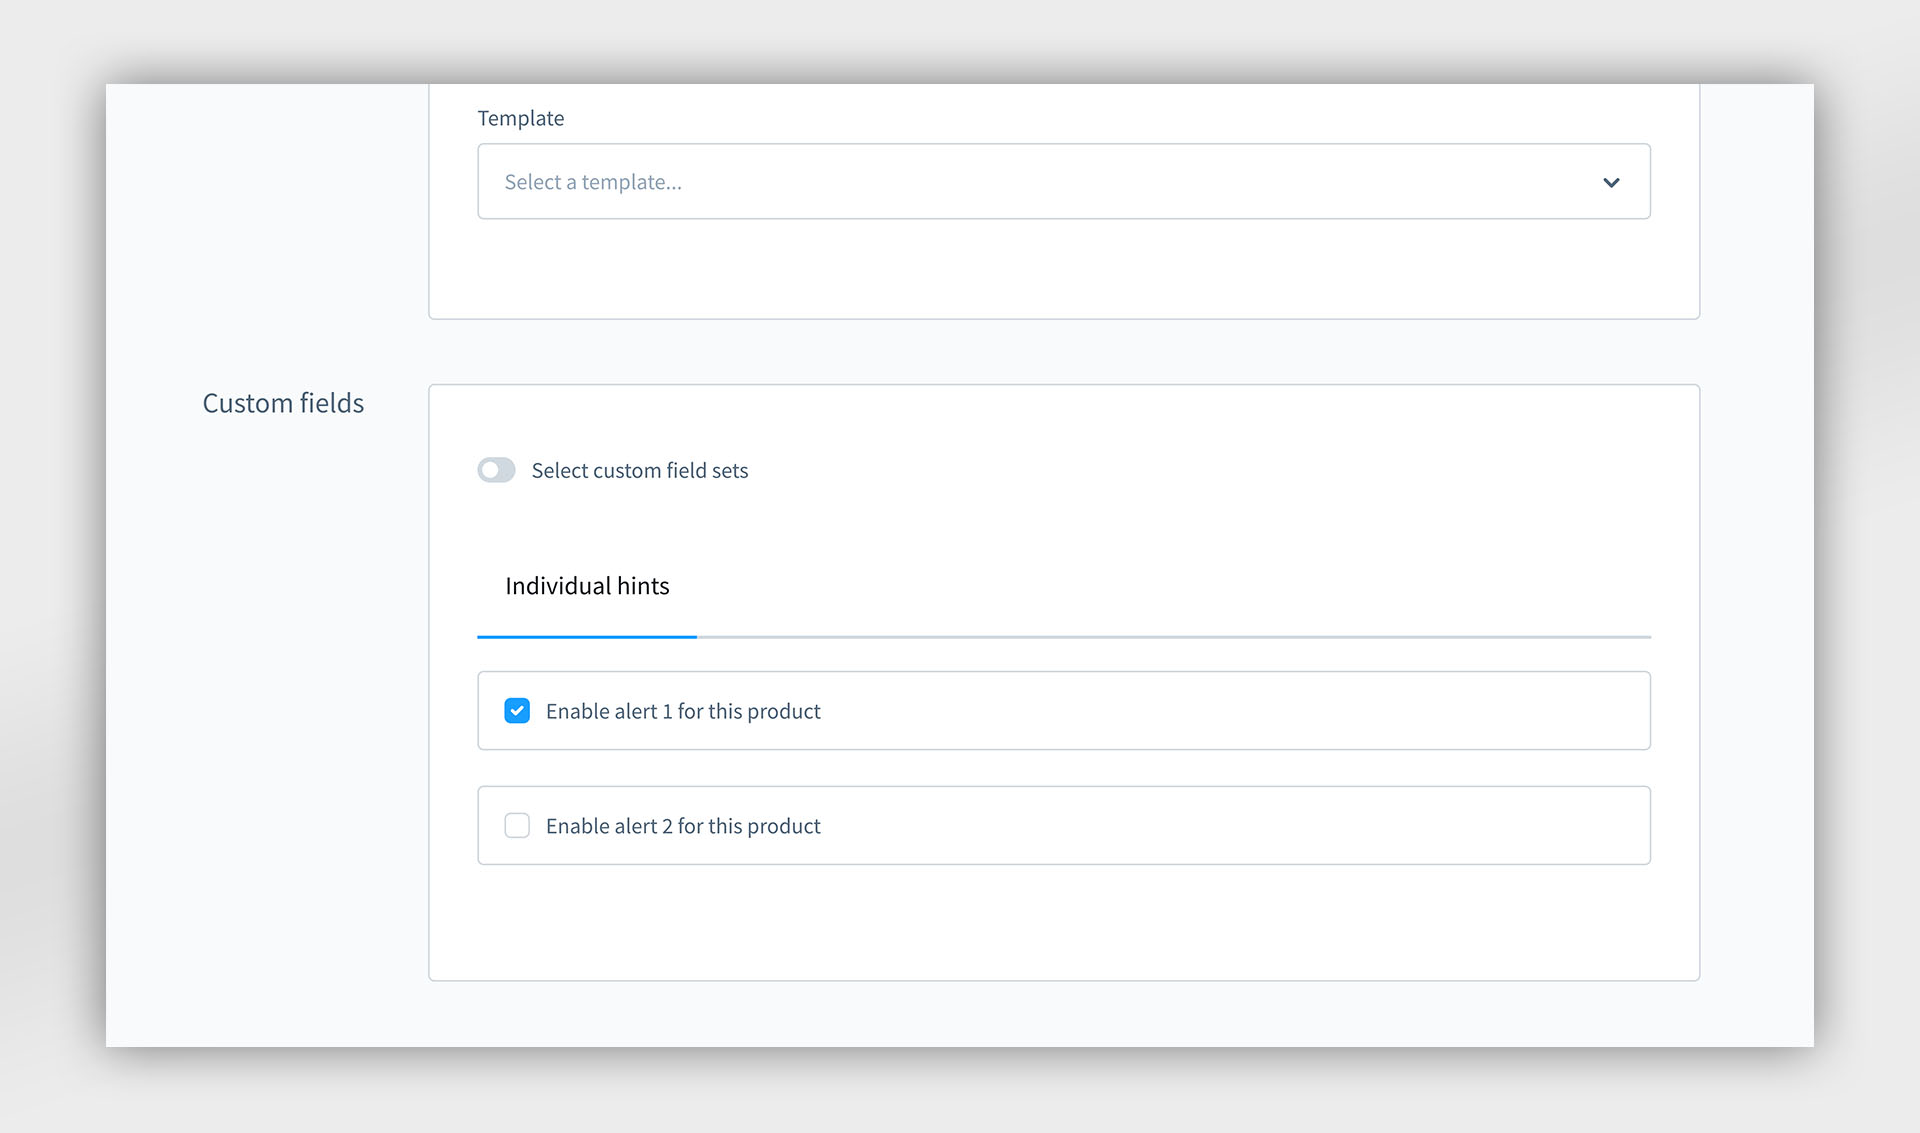Viewport: 1920px width, 1133px height.
Task: Check Enable alert 2 for this product
Action: click(517, 826)
